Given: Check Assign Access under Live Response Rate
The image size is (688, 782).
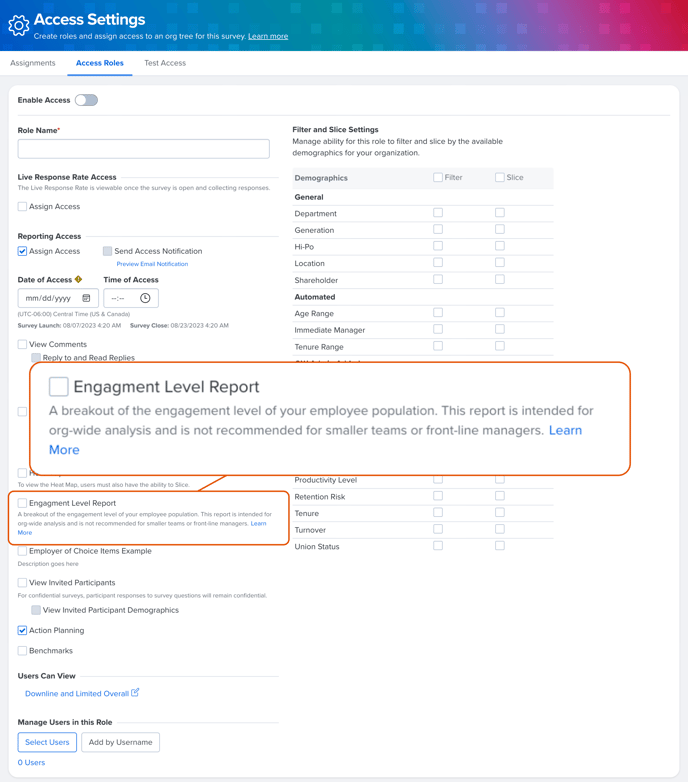Looking at the screenshot, I should [x=22, y=206].
